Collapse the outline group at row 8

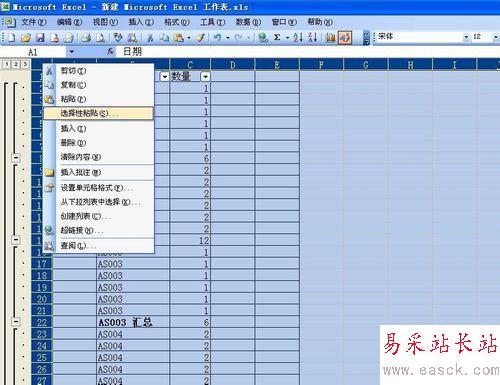16,158
